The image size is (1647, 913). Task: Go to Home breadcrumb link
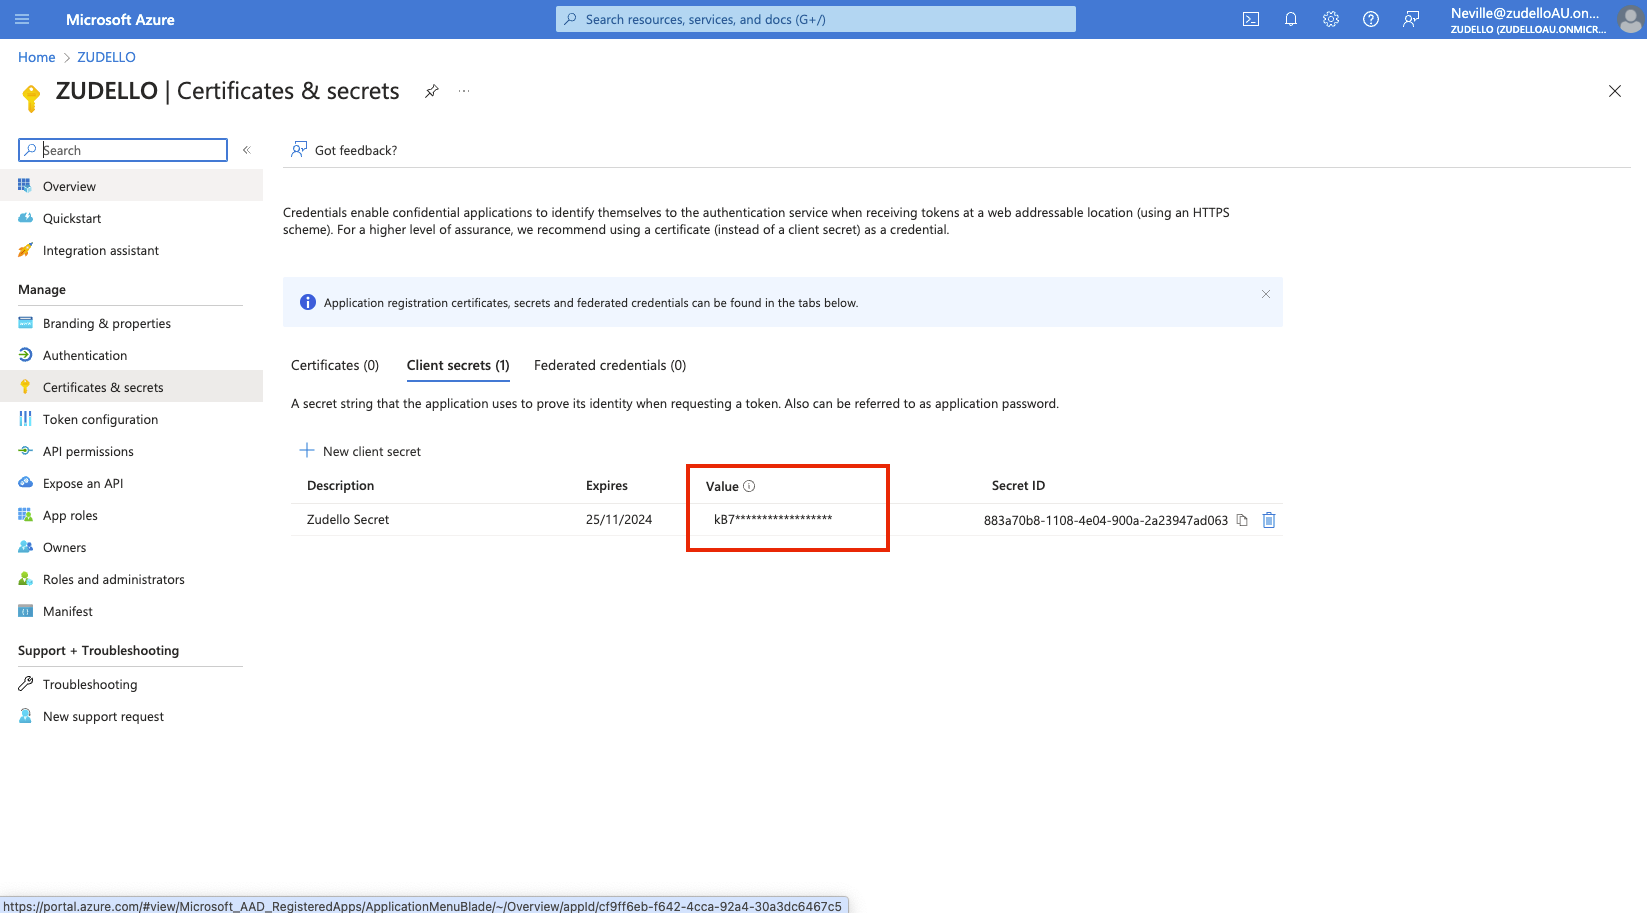37,57
